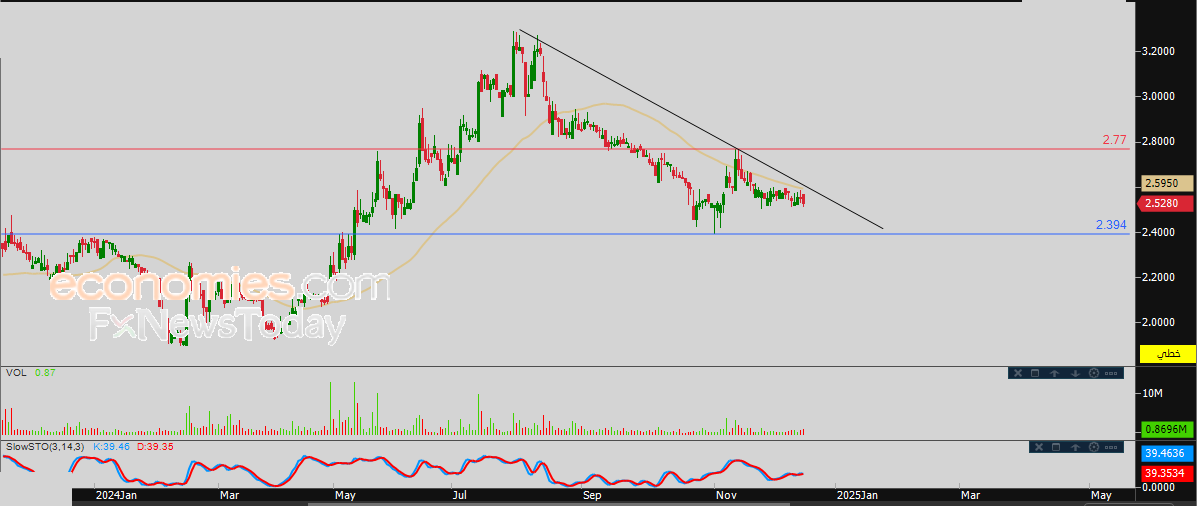This screenshot has width=1197, height=506.
Task: Click the D:39.35 readout in SlowSTO
Action: 156,446
